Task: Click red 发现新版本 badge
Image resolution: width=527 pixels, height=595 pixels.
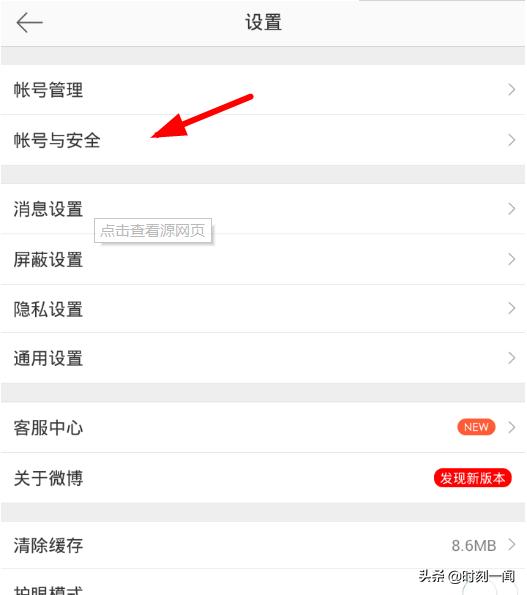Action: point(473,478)
